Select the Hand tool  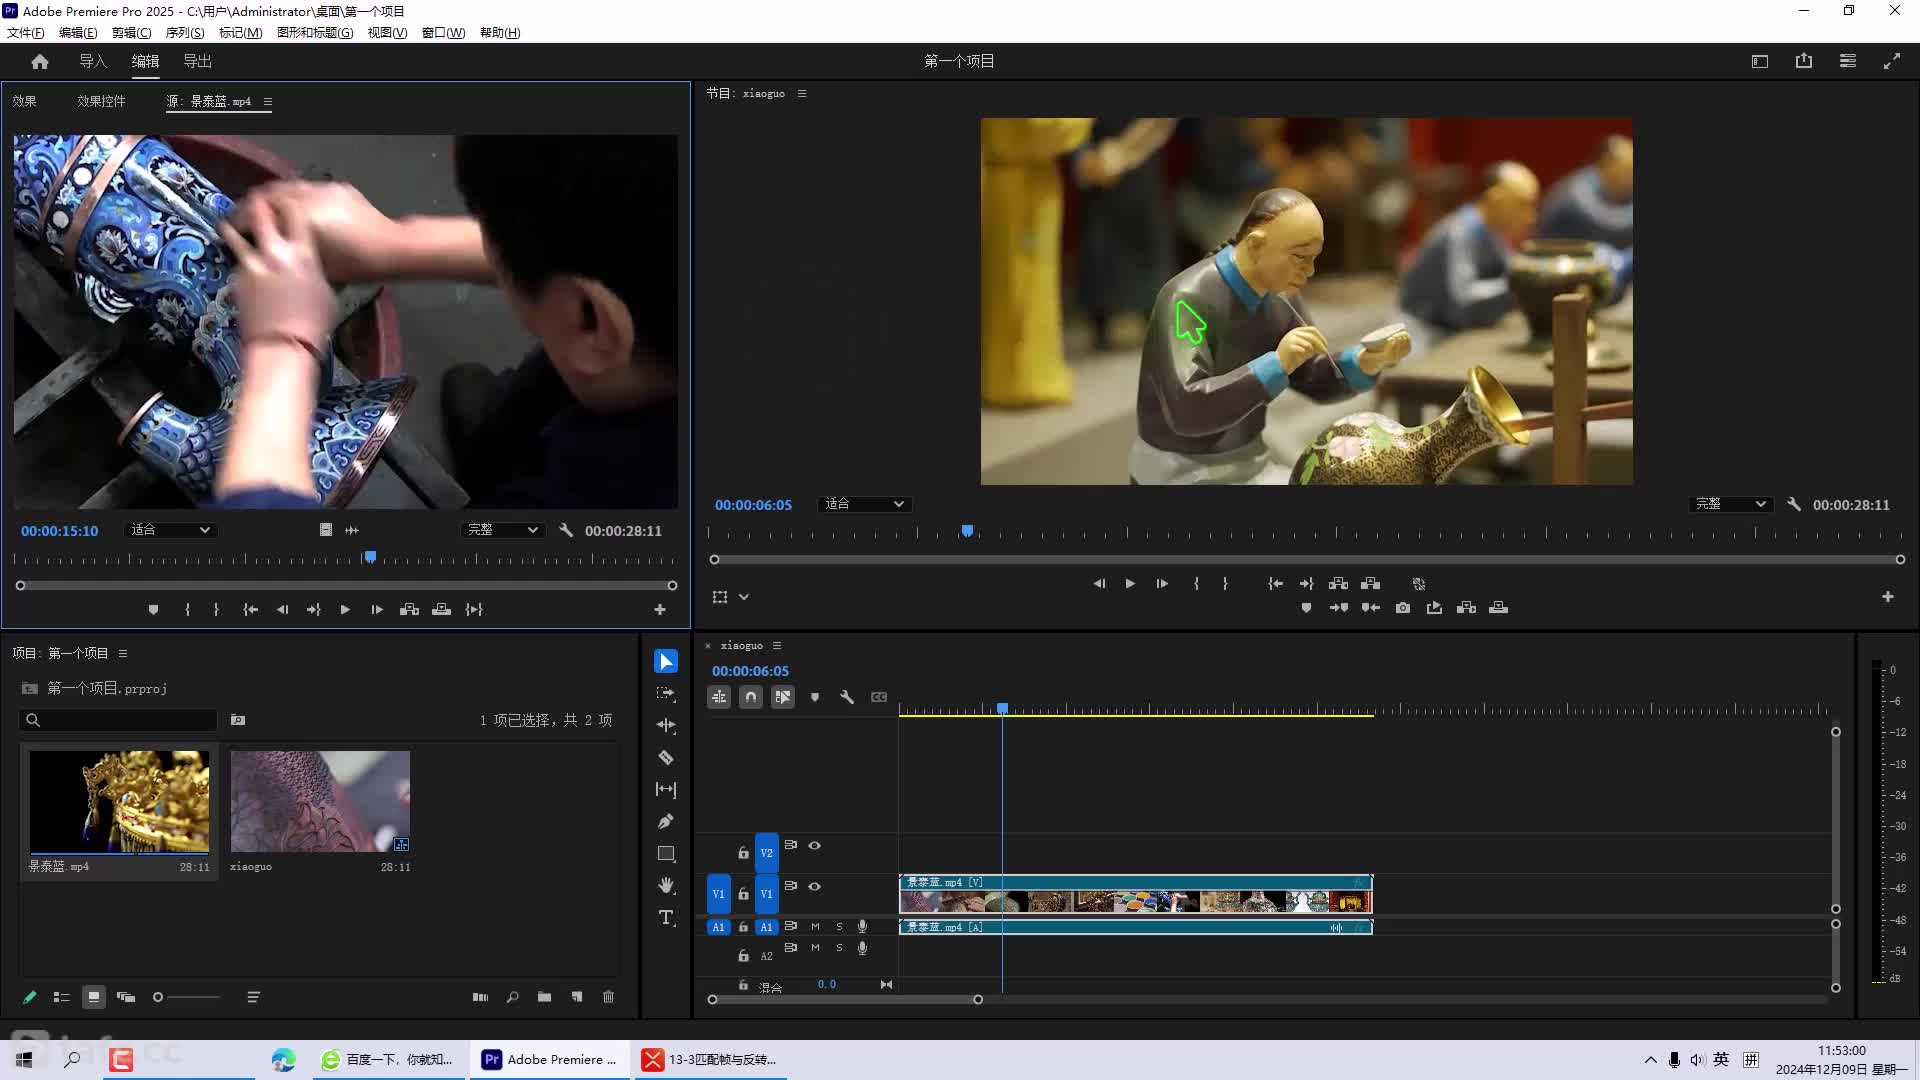tap(666, 886)
